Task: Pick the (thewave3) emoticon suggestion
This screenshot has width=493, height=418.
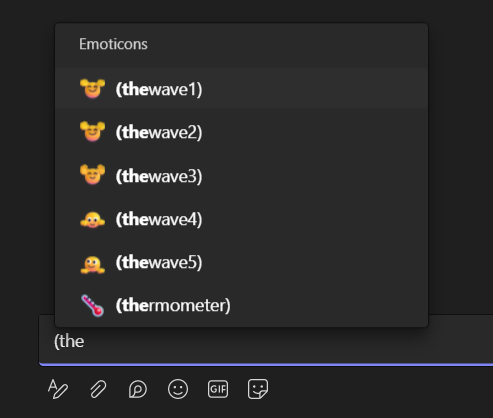Action: pos(241,175)
